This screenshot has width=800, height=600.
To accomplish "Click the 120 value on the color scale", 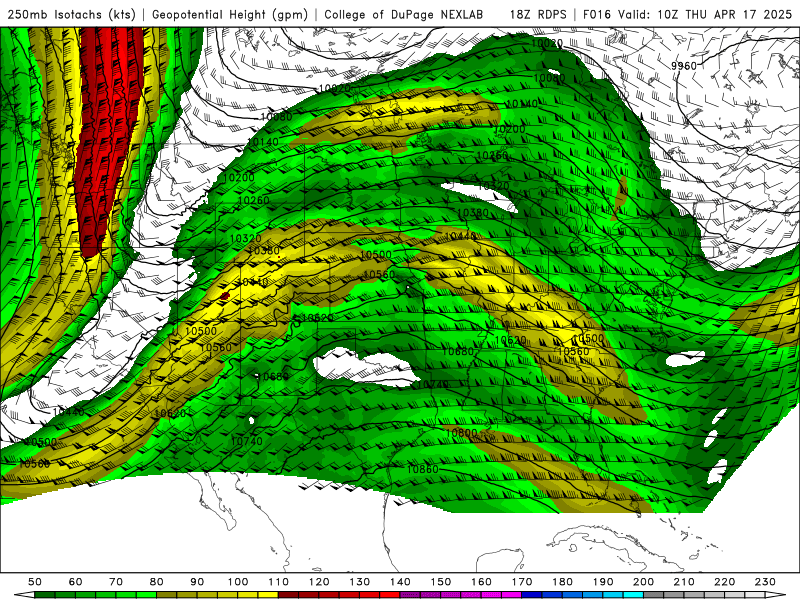I will pyautogui.click(x=319, y=582).
